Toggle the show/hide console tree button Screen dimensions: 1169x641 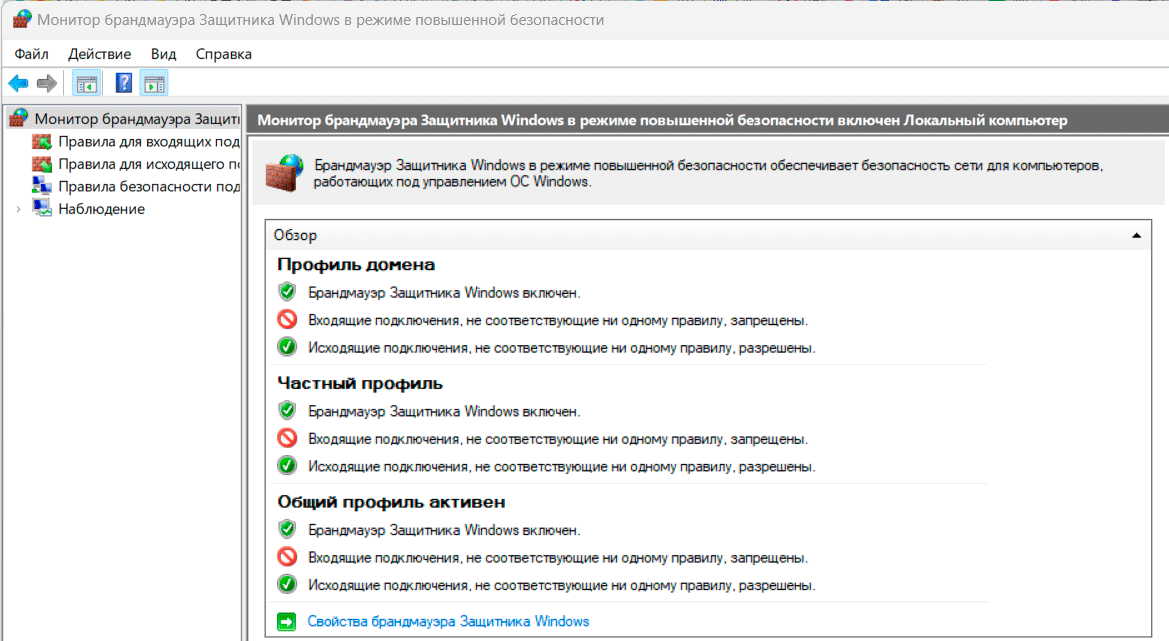86,83
